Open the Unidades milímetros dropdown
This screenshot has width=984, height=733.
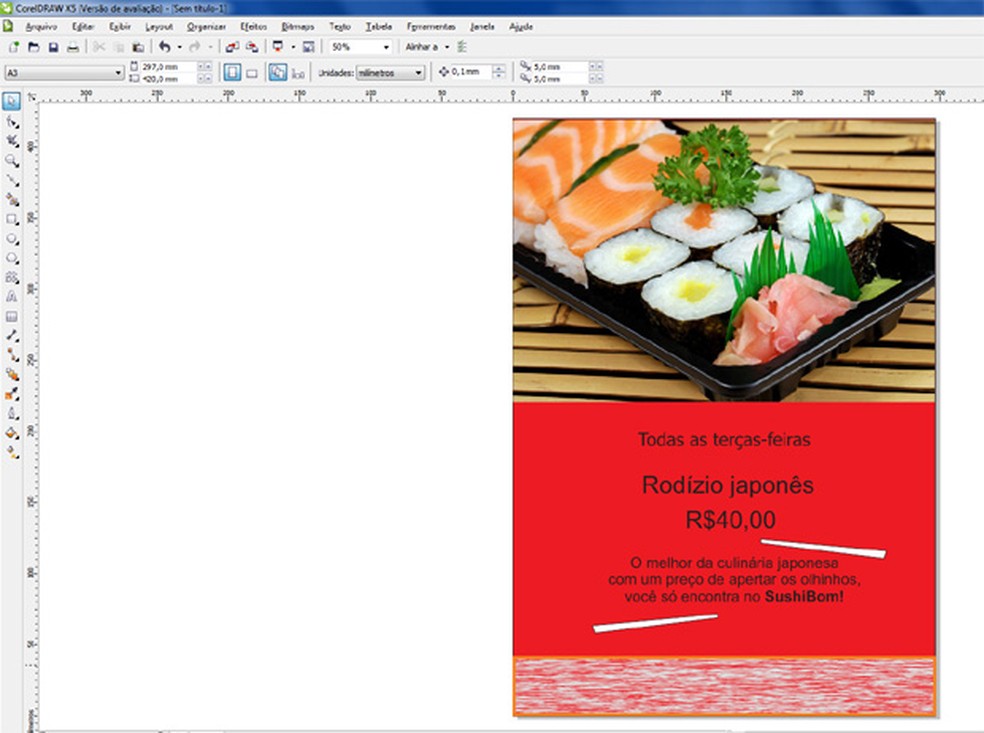coord(419,73)
